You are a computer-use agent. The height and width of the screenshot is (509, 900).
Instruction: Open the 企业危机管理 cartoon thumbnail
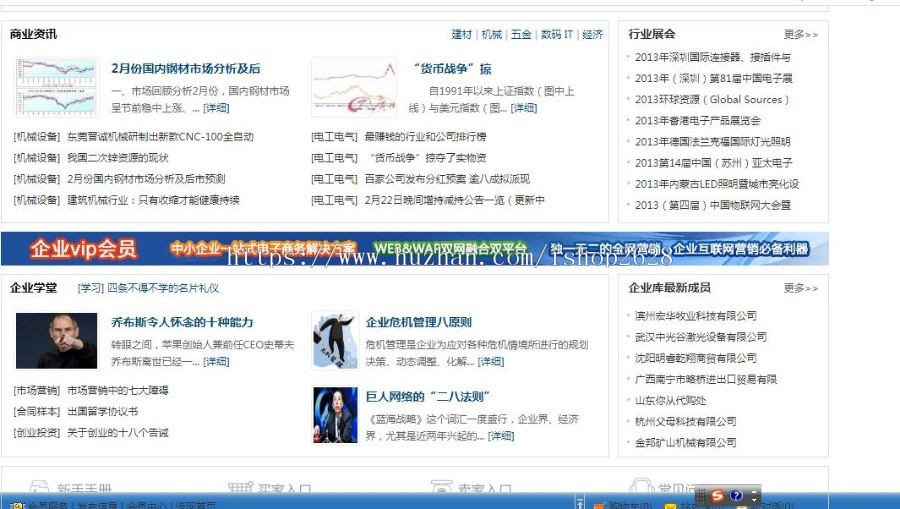pyautogui.click(x=335, y=340)
